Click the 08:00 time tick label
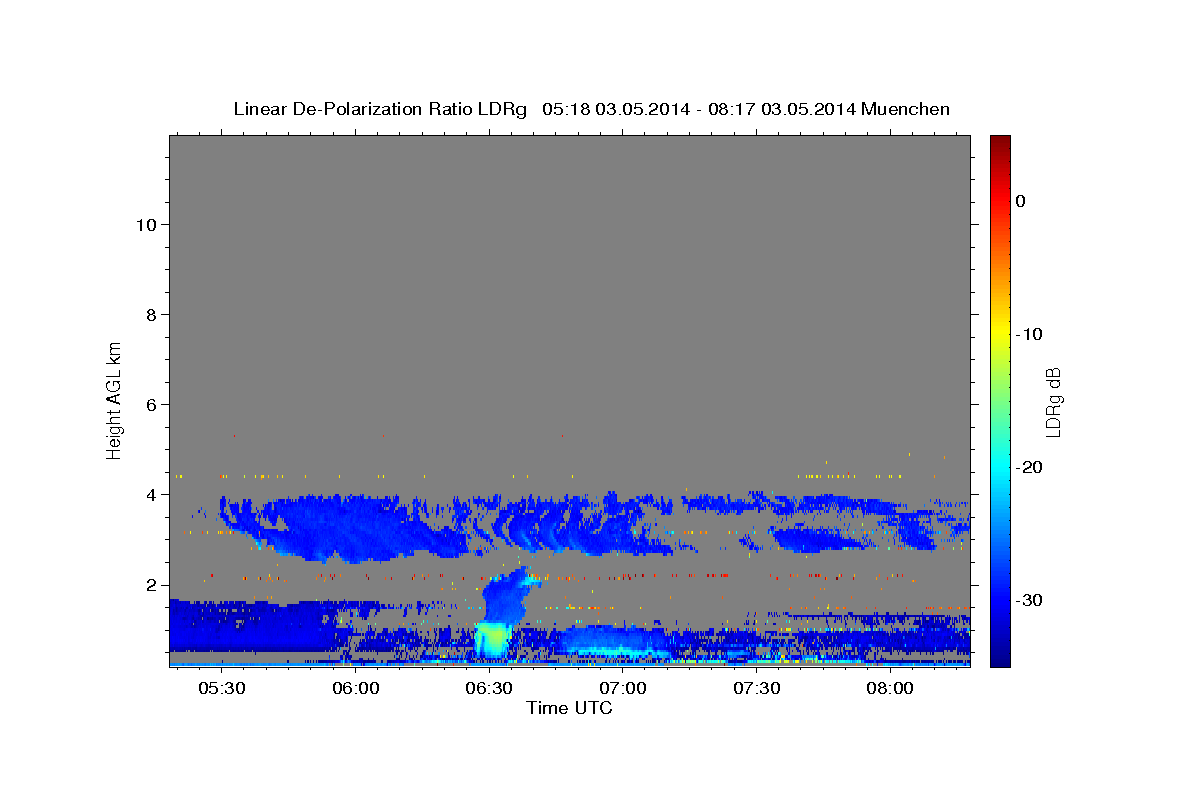This screenshot has height=800, width=1200. (x=890, y=688)
